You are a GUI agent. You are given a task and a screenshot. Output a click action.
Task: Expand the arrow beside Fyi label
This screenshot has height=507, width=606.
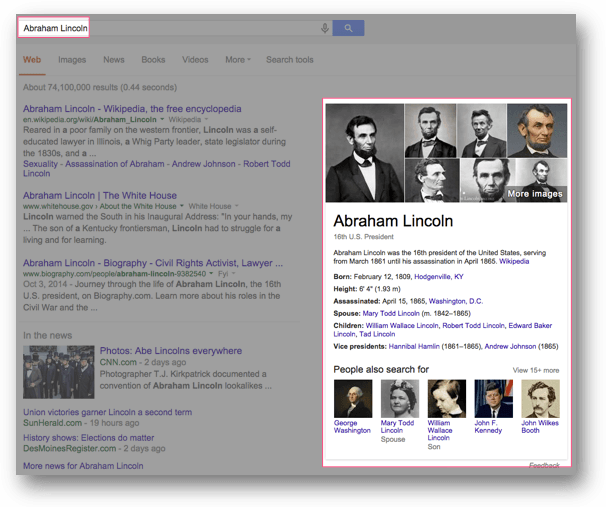(x=233, y=274)
